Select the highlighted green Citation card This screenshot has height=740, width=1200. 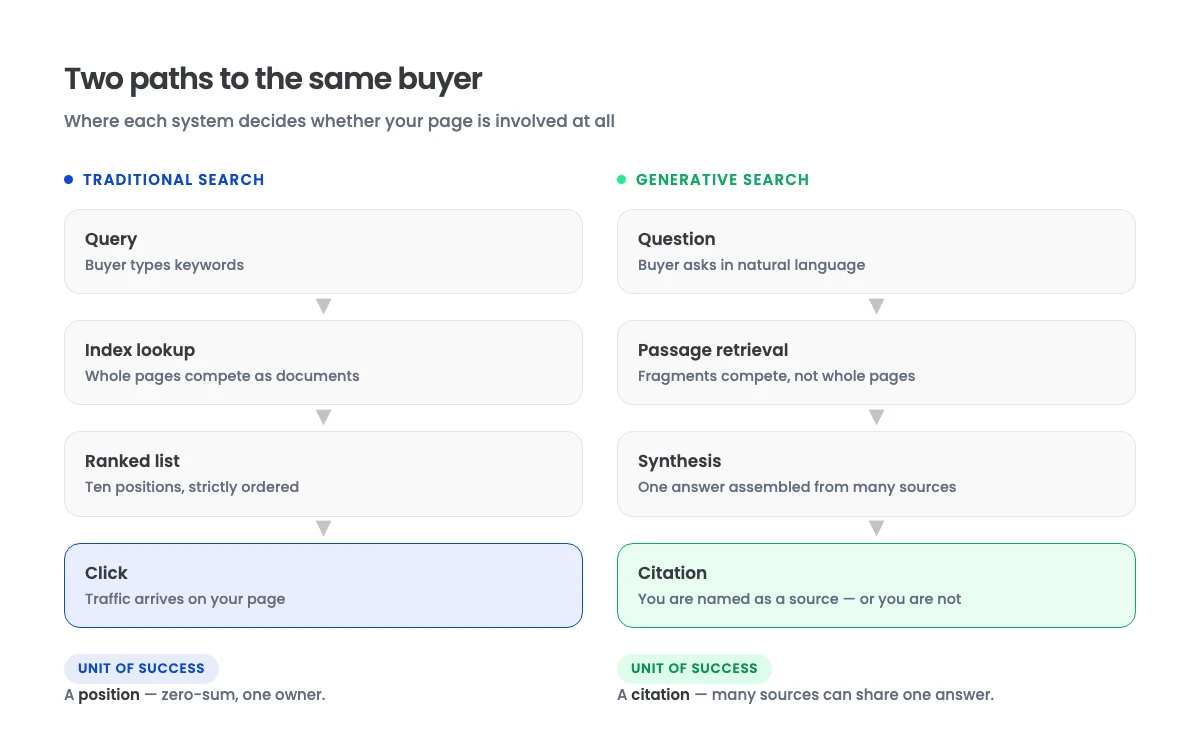coord(876,585)
